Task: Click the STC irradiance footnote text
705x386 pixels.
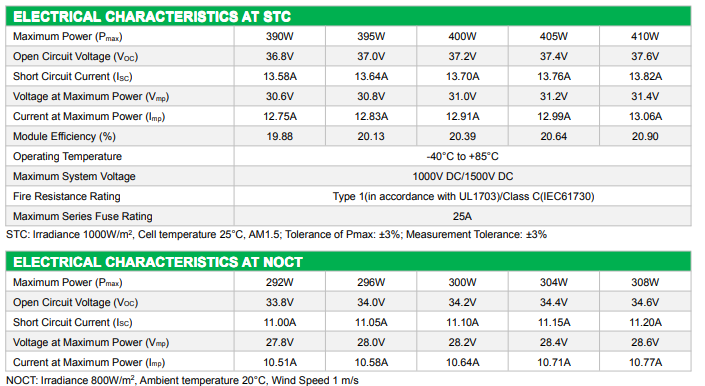Action: 276,235
